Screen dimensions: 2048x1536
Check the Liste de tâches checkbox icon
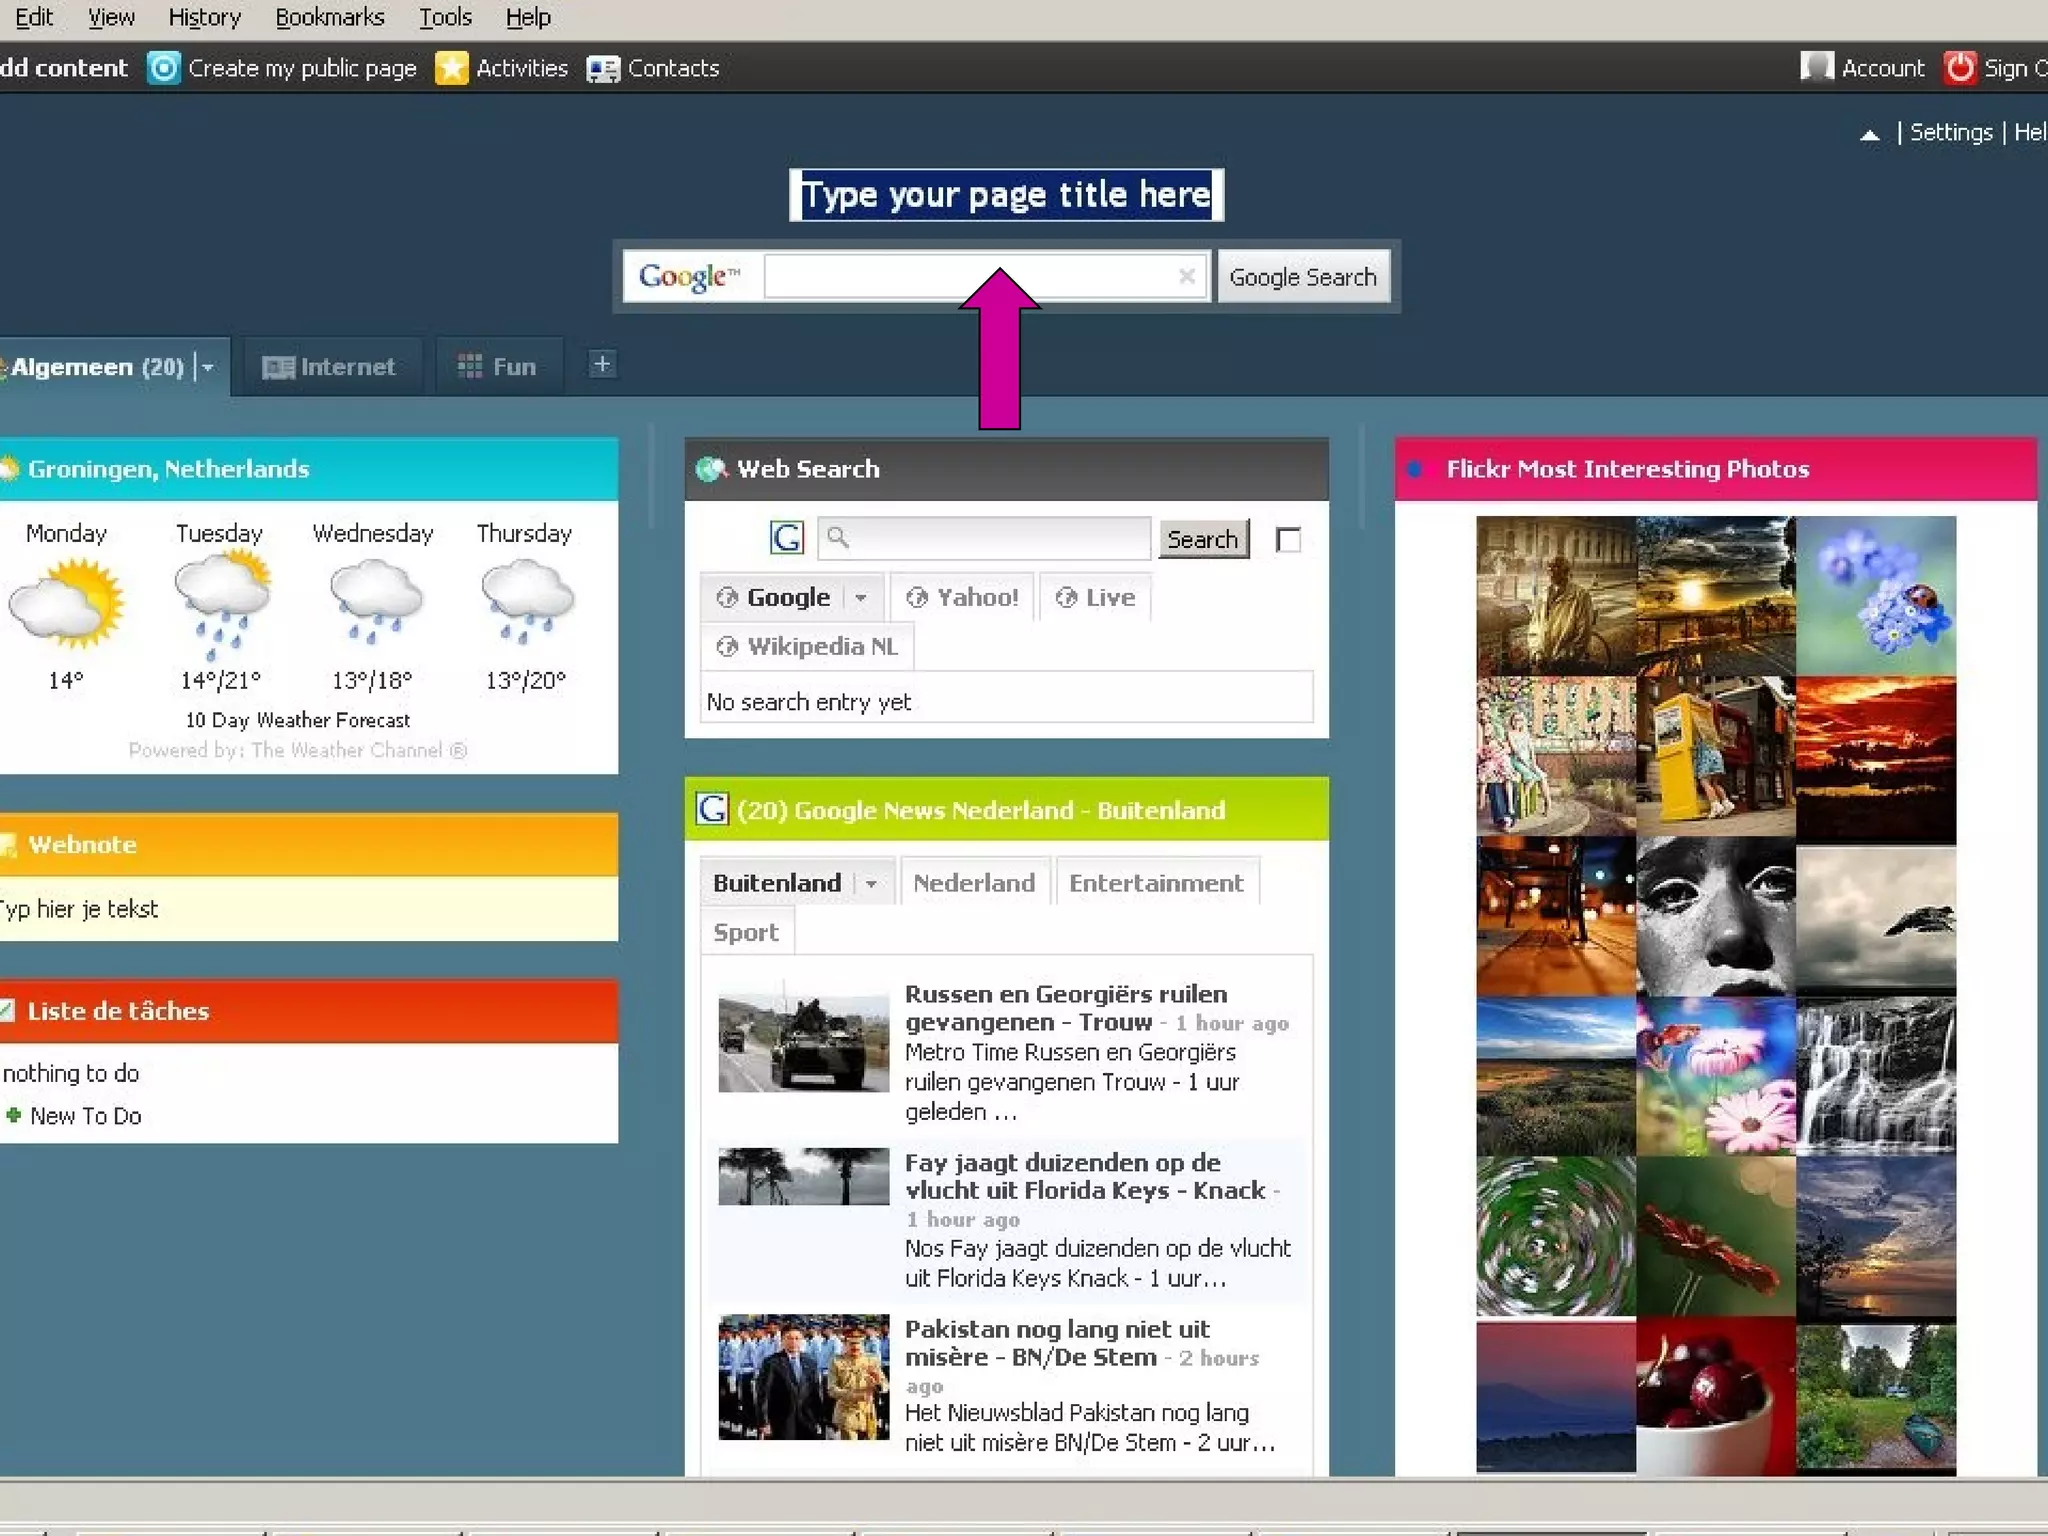click(8, 1010)
